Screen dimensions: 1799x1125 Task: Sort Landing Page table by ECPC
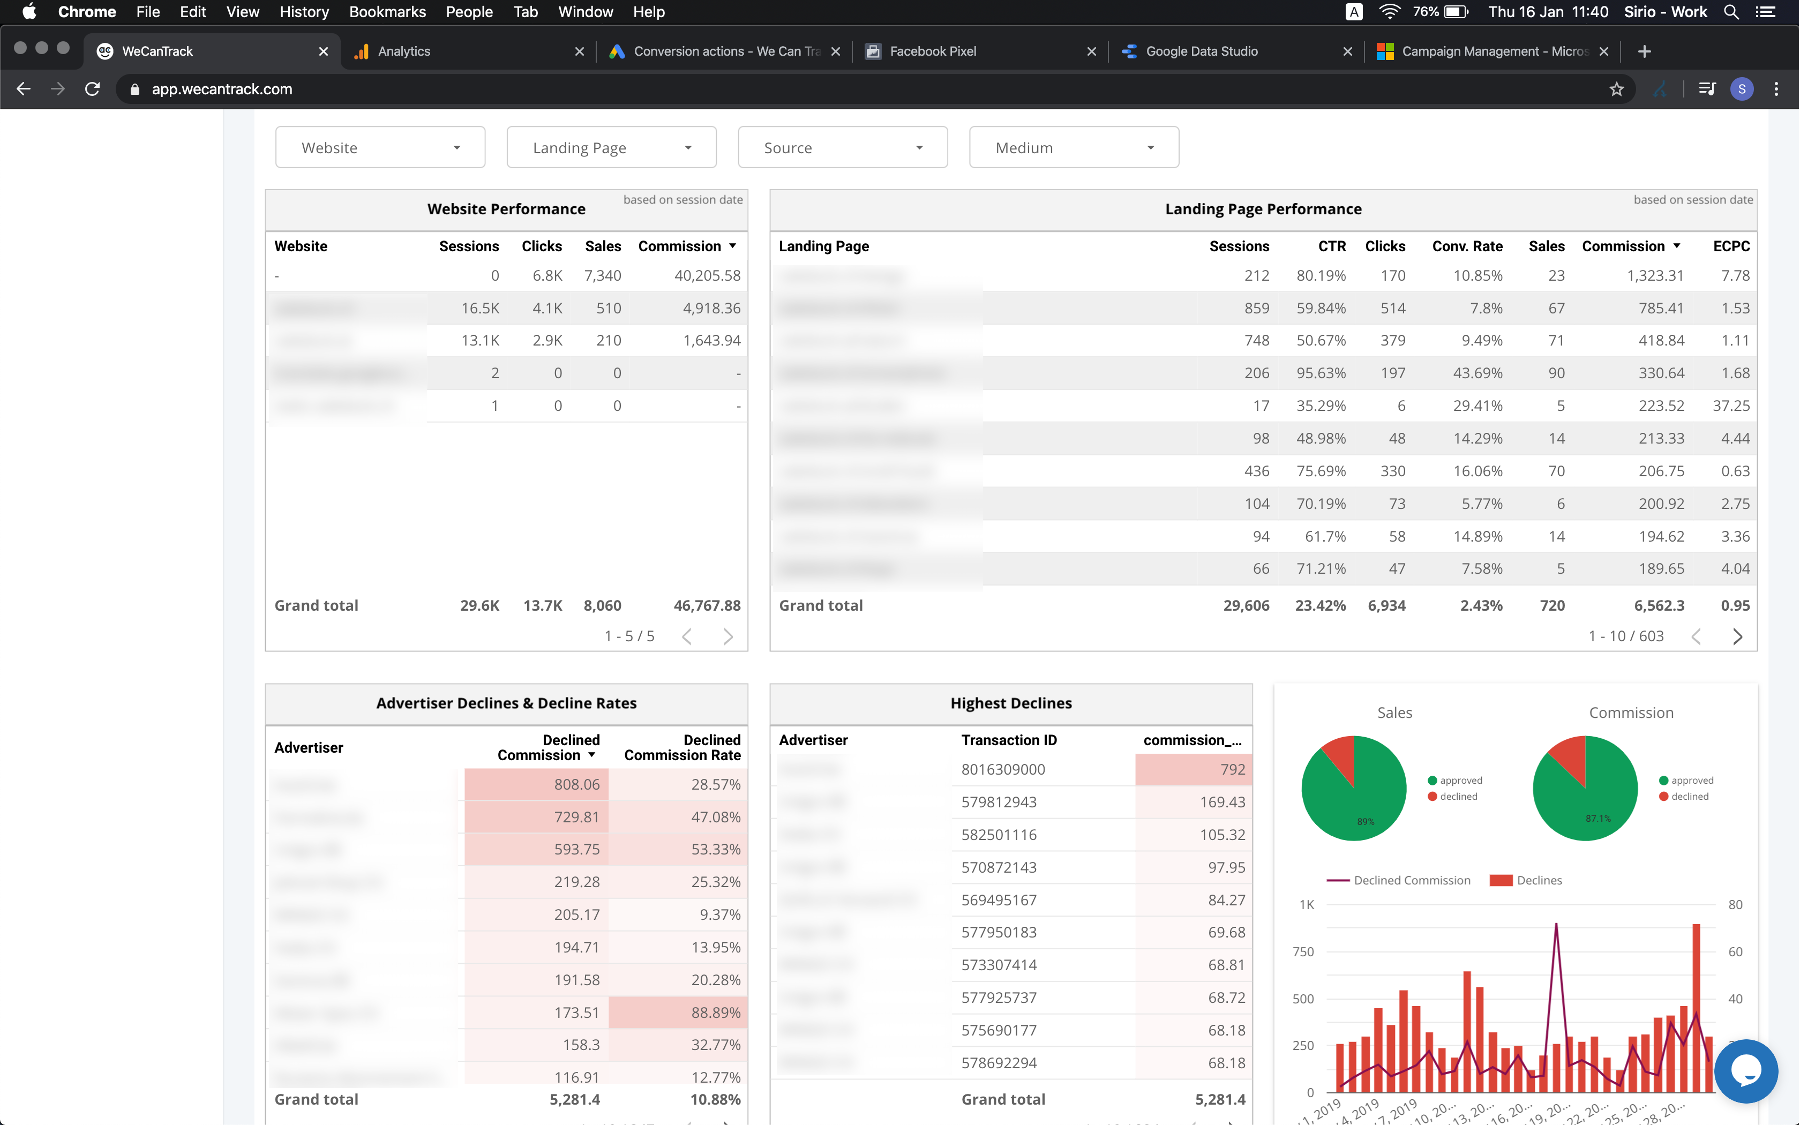(1730, 246)
